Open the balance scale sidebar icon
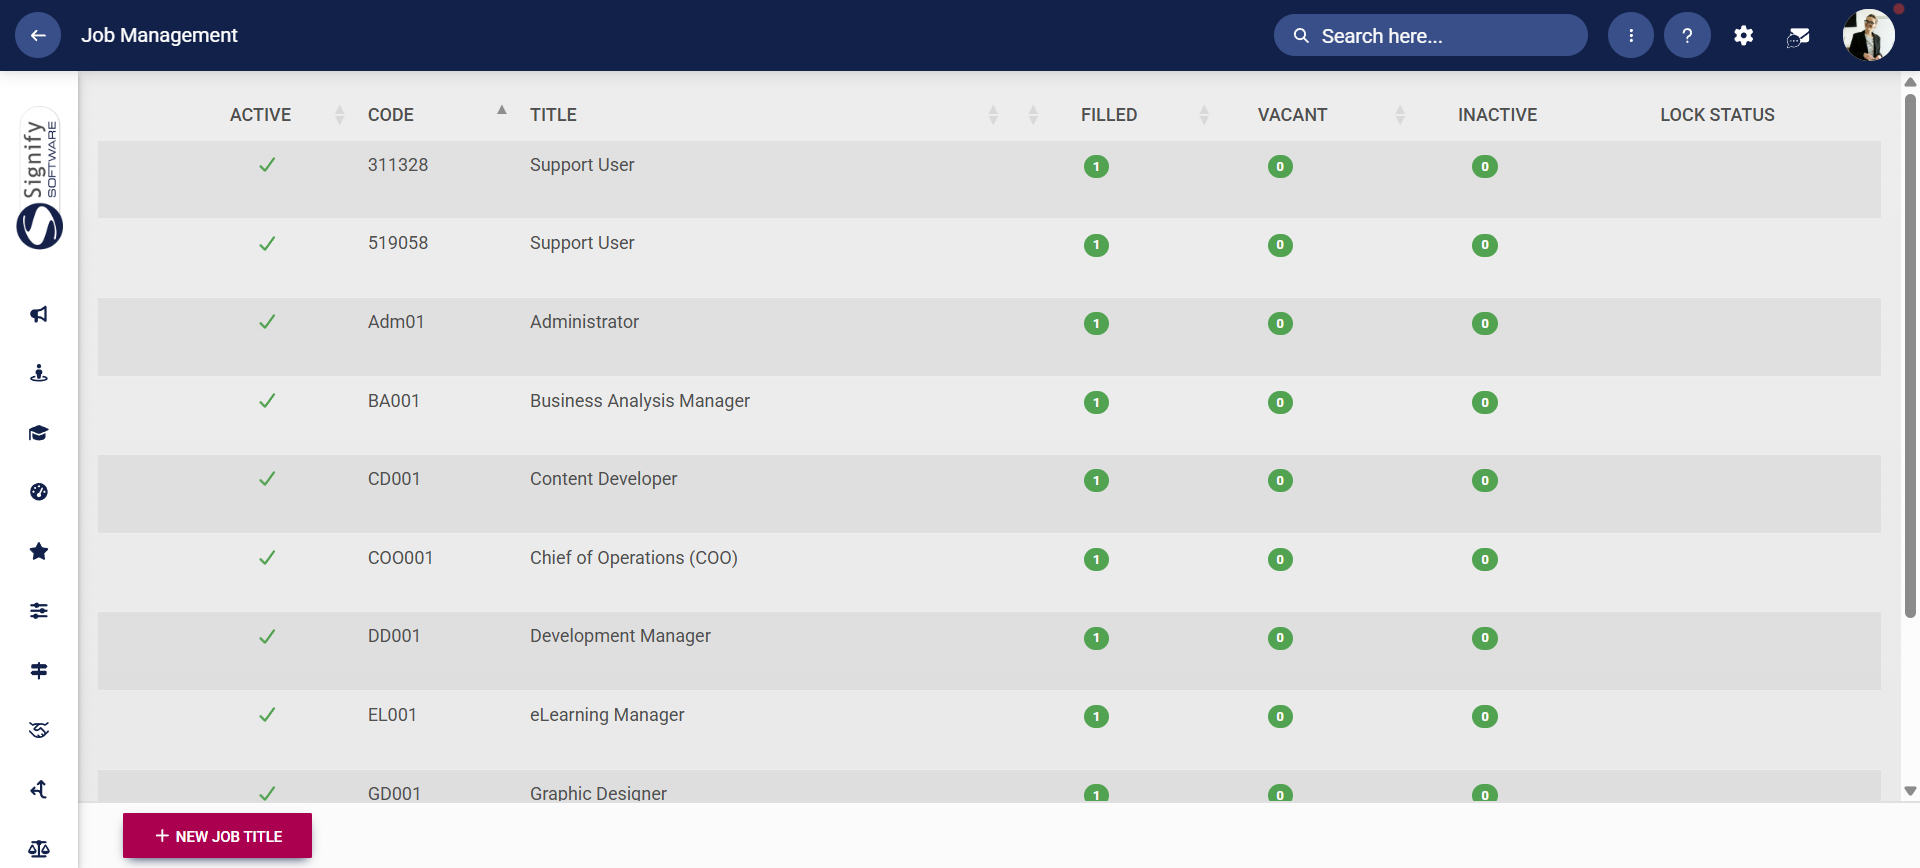This screenshot has height=868, width=1920. pyautogui.click(x=39, y=849)
